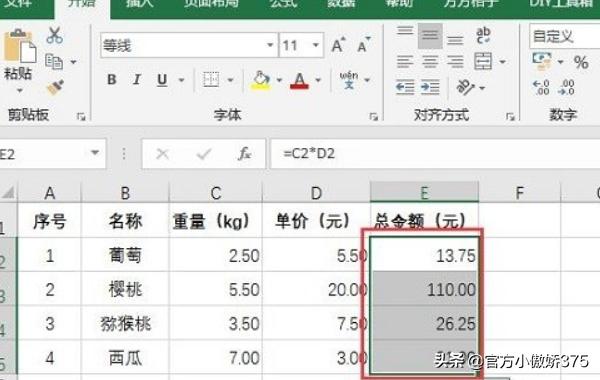
Task: Click the Increase Font Size icon
Action: [339, 45]
